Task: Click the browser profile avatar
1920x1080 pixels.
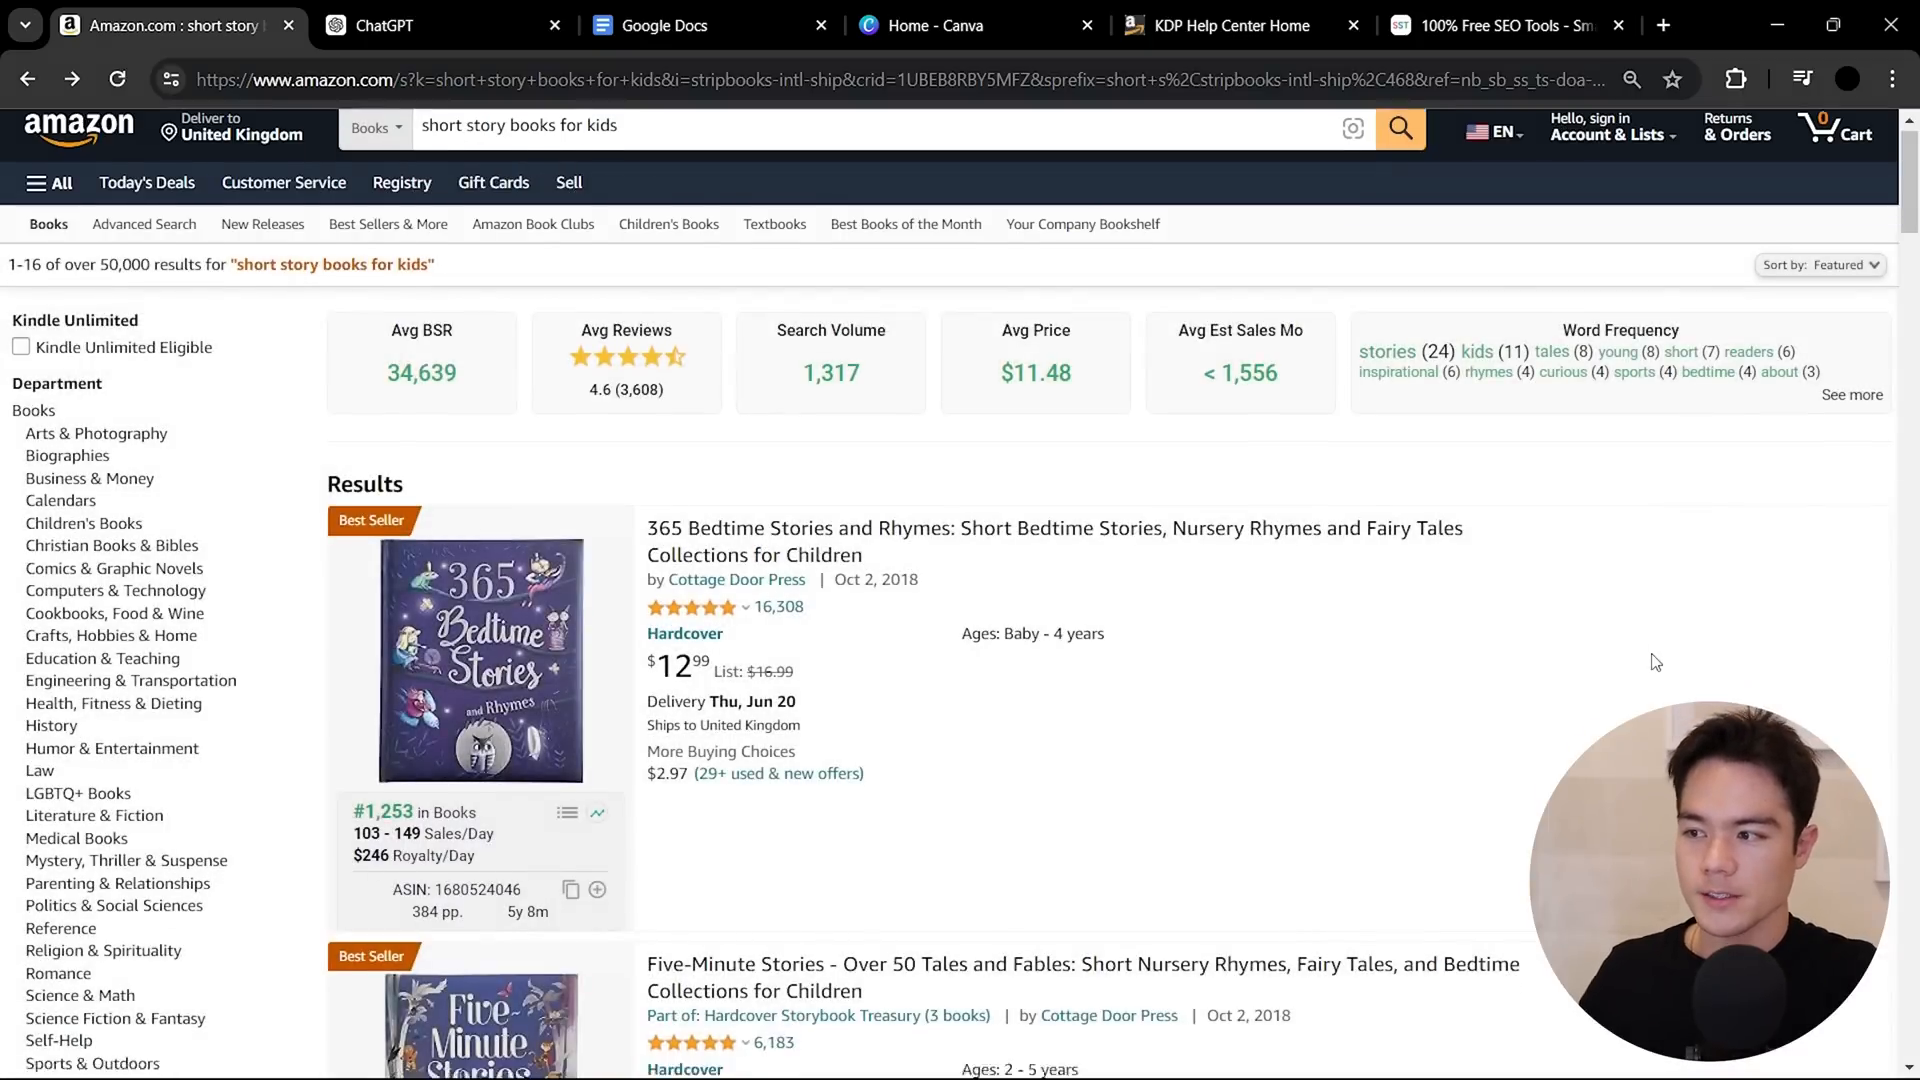Action: click(x=1847, y=79)
